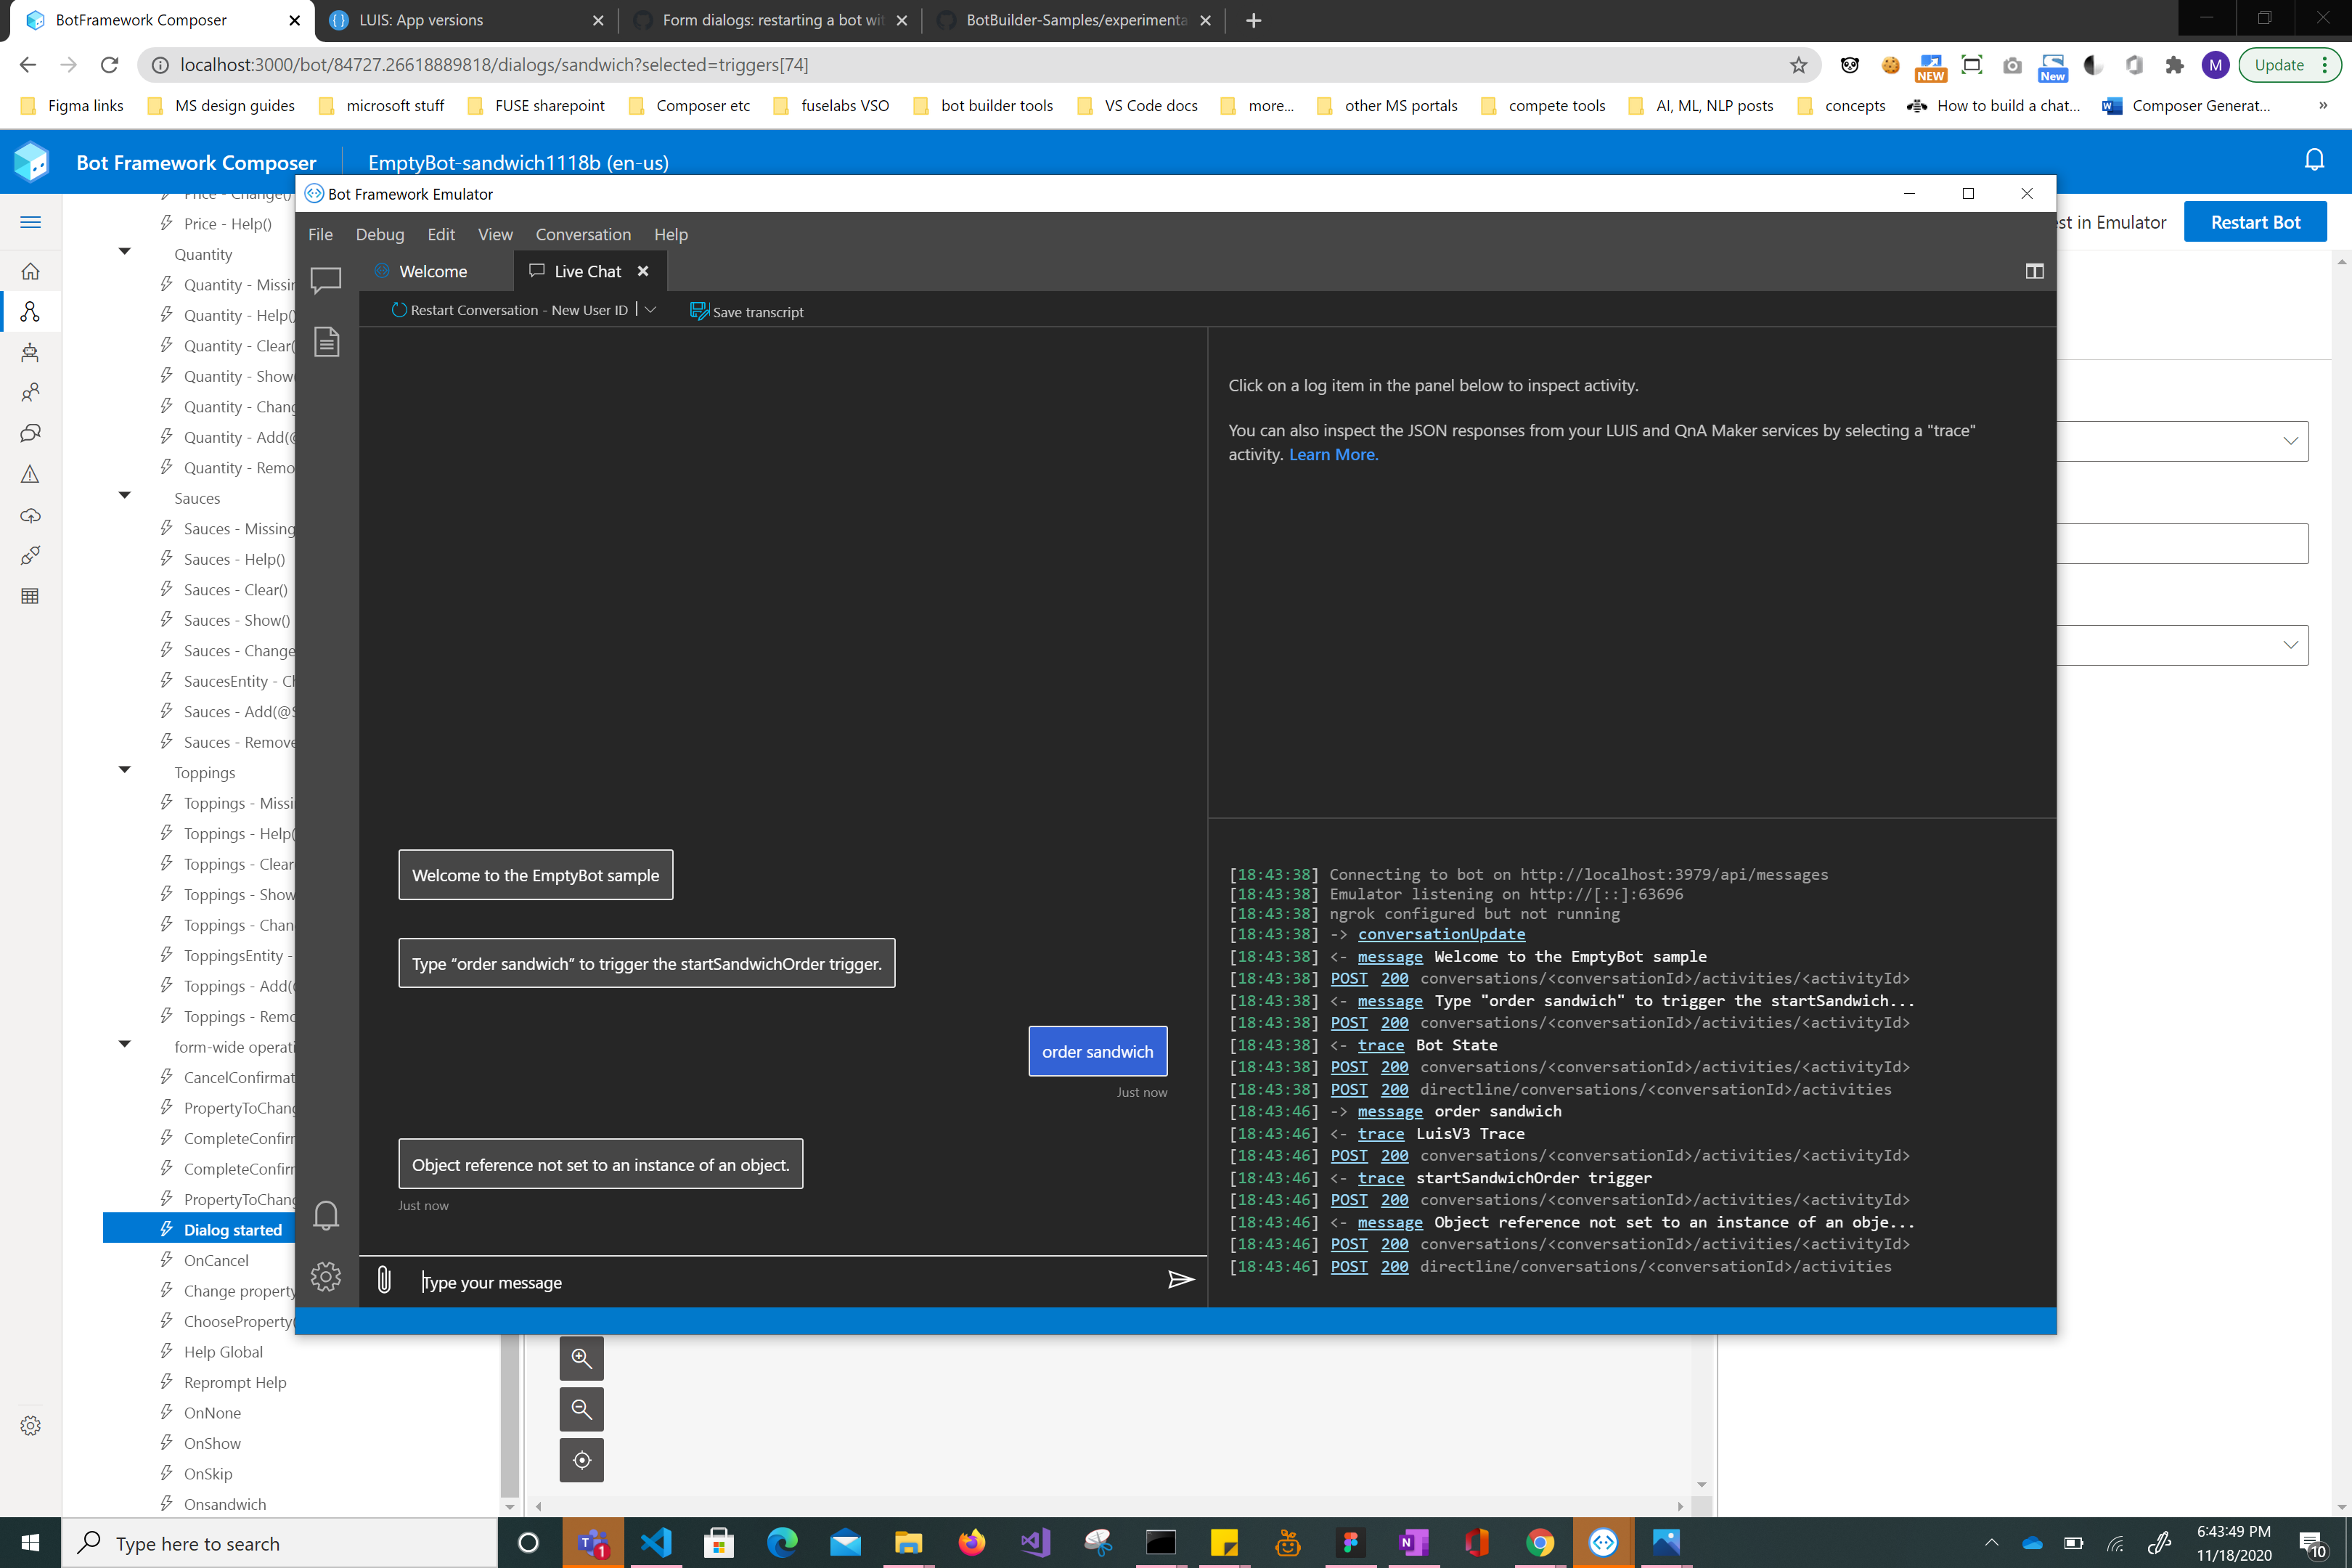The height and width of the screenshot is (1568, 2352).
Task: Send the message with the arrow icon
Action: [x=1180, y=1281]
